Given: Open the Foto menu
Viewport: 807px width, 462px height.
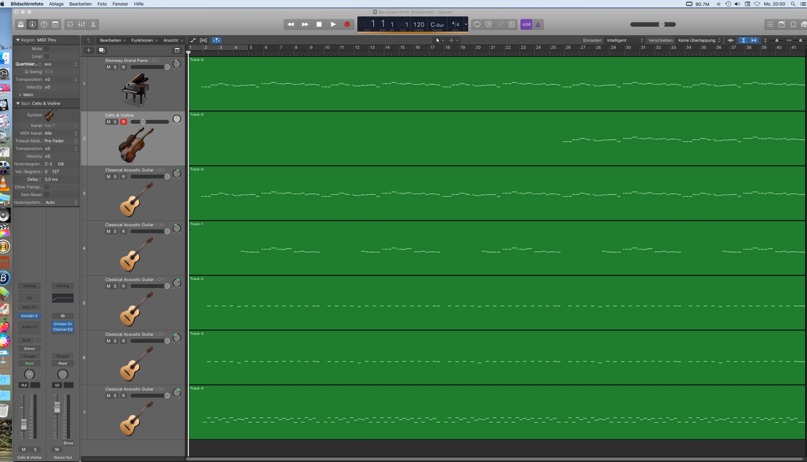Looking at the screenshot, I should [102, 4].
